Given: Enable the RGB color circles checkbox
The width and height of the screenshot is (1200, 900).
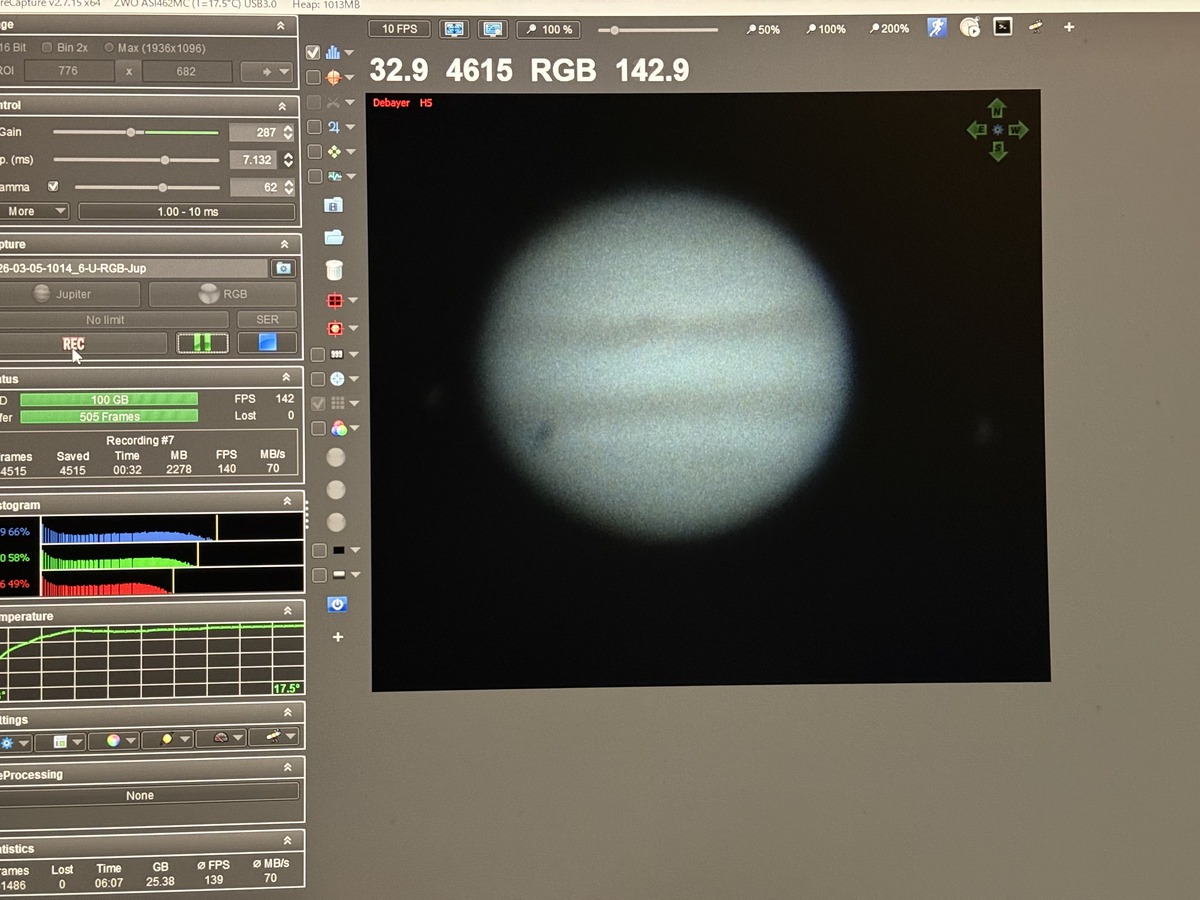Looking at the screenshot, I should coord(319,428).
